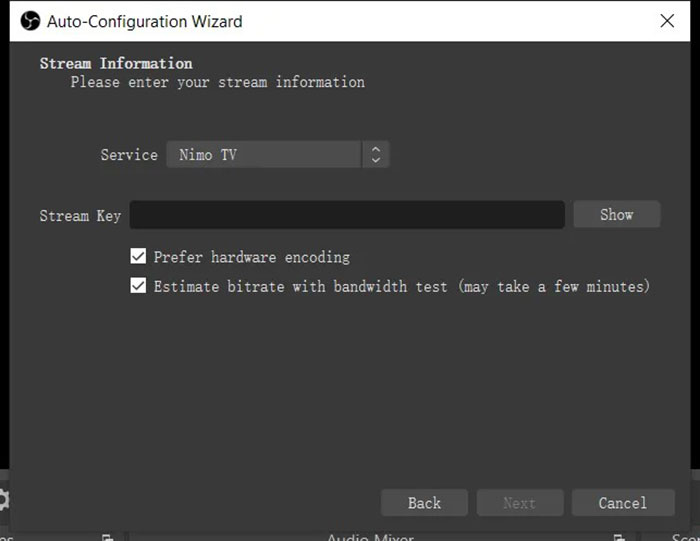The image size is (700, 541).
Task: Disable Estimate bitrate with bandwidth test
Action: 139,286
